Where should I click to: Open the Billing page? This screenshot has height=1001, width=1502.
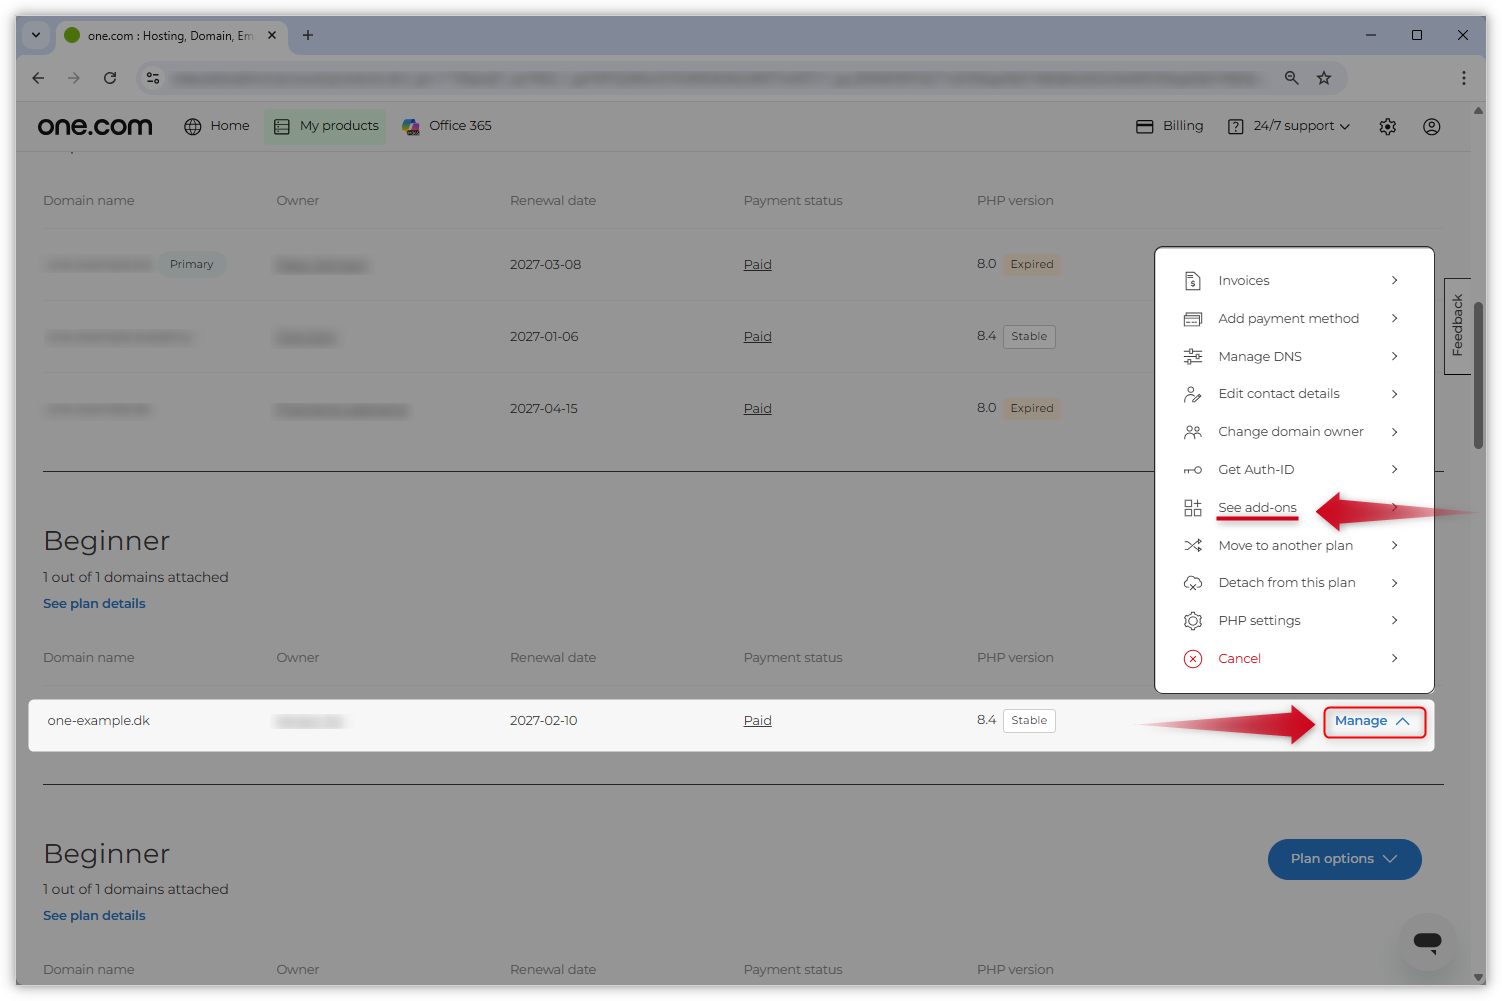click(x=1170, y=126)
